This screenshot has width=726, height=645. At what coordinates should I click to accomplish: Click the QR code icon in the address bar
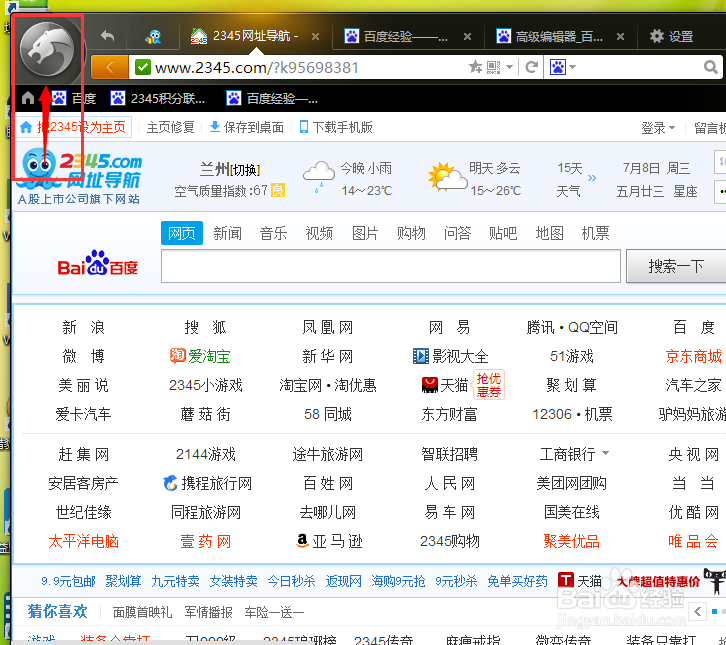pyautogui.click(x=494, y=68)
